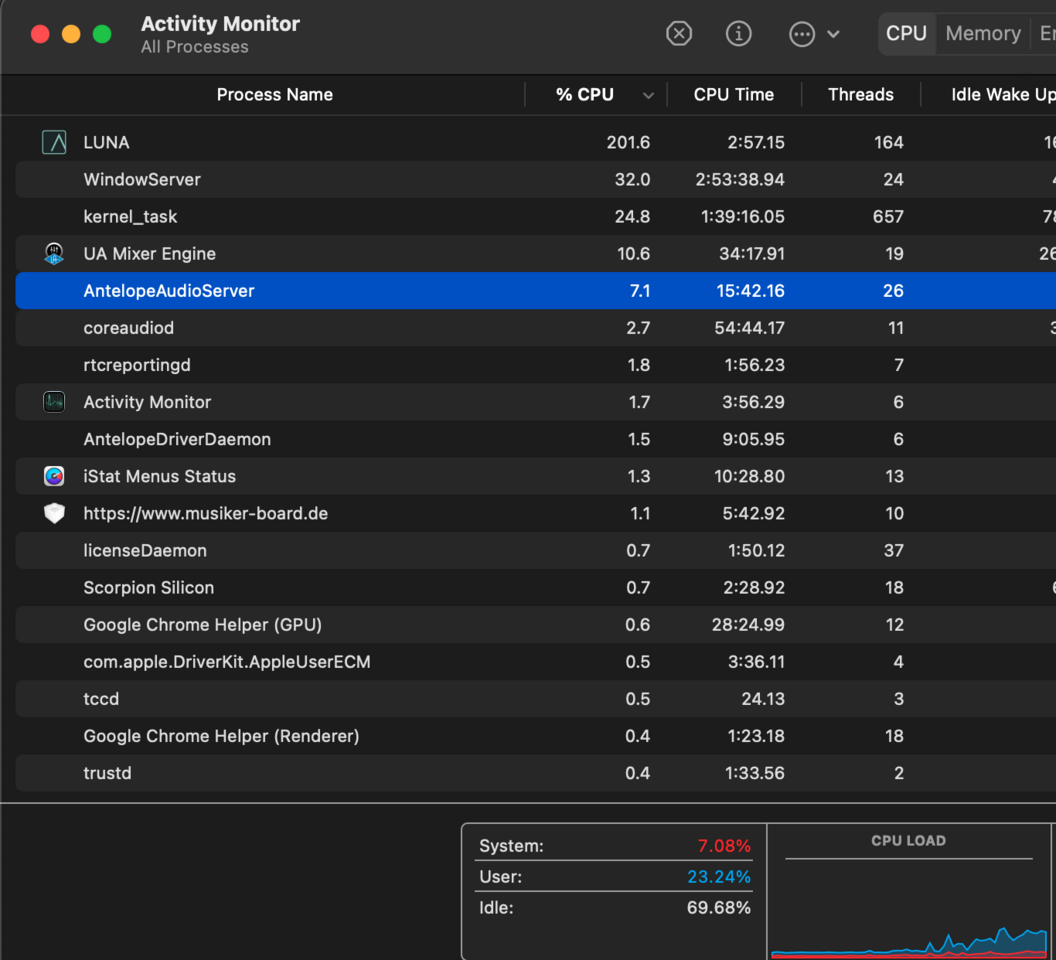This screenshot has width=1056, height=960.
Task: Select the kernel_task process row
Action: [535, 216]
